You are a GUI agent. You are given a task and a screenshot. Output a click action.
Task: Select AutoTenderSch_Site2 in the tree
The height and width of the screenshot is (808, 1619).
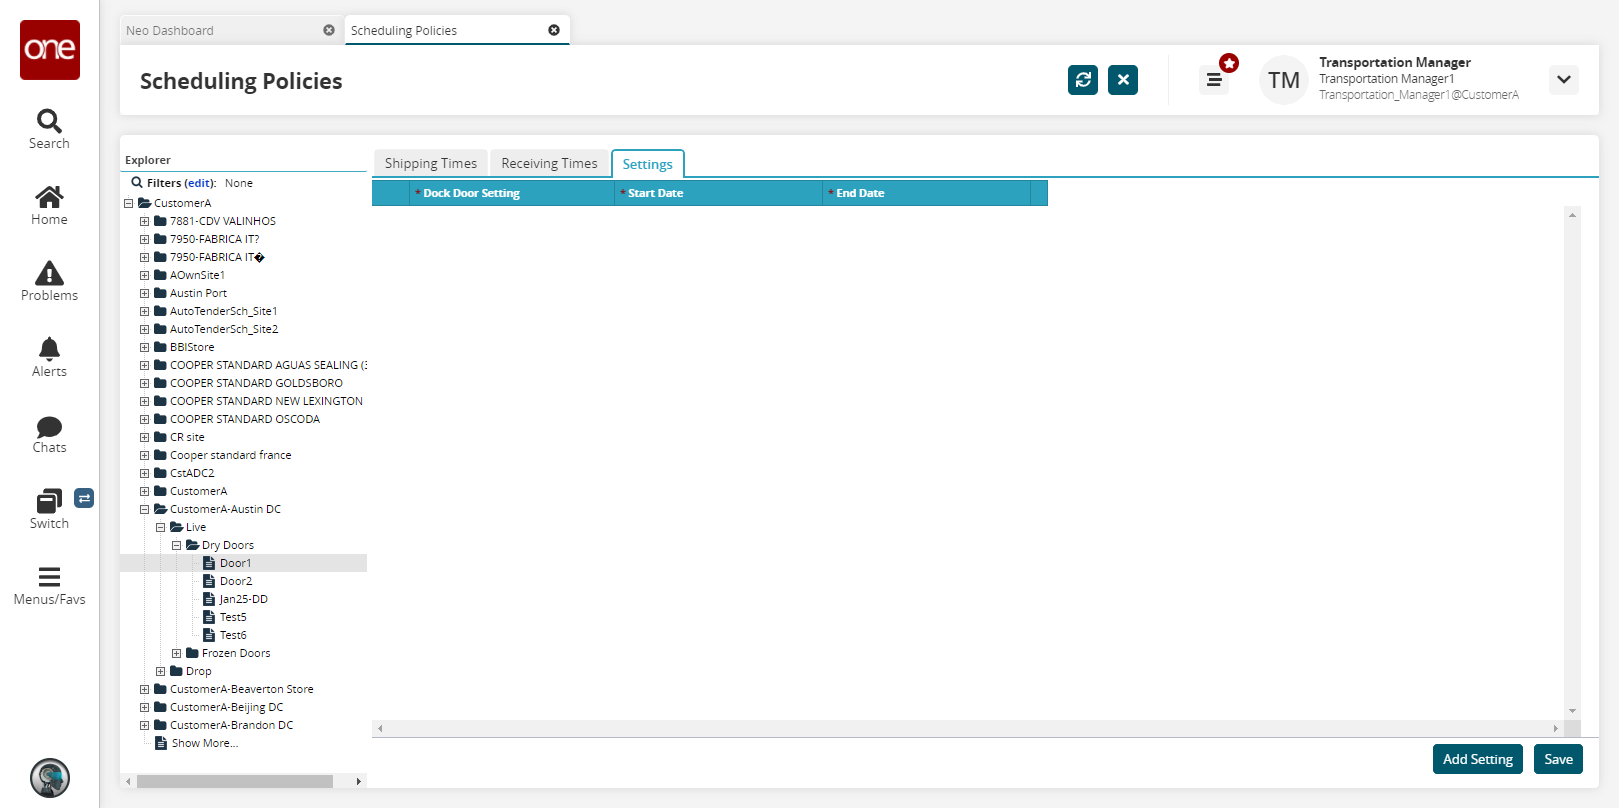224,329
